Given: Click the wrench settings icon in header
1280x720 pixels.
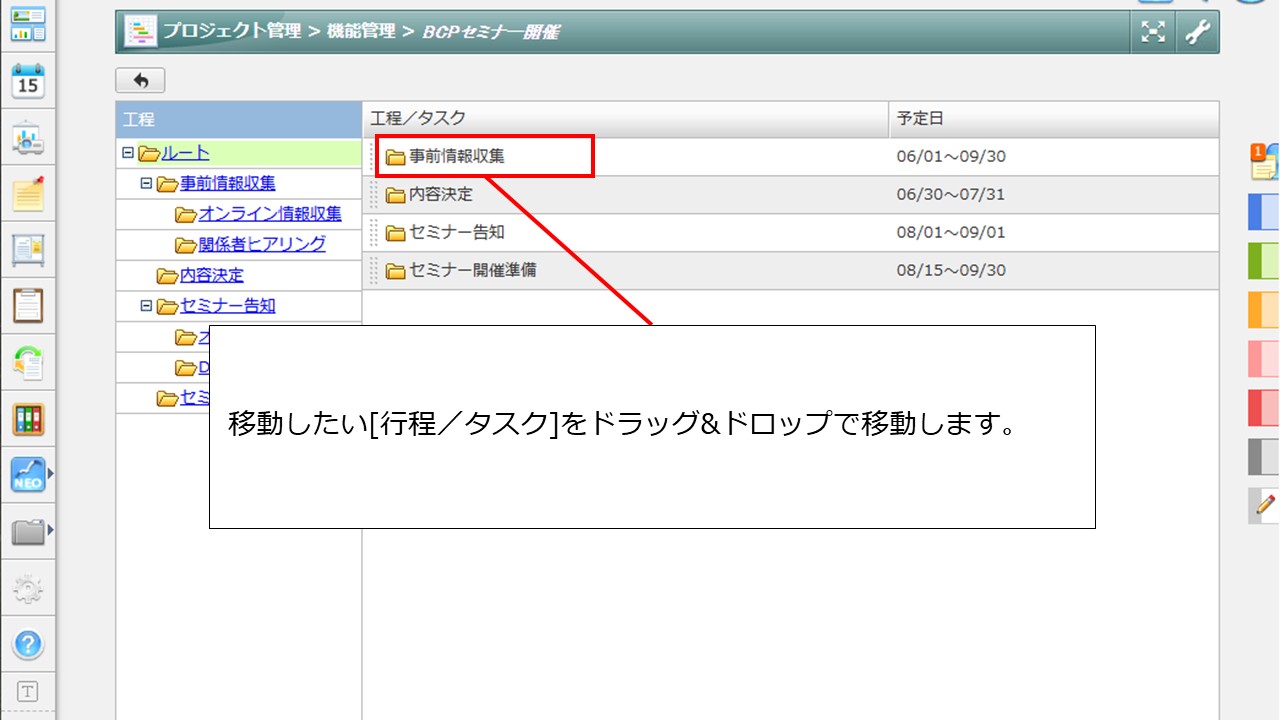Looking at the screenshot, I should (1197, 32).
